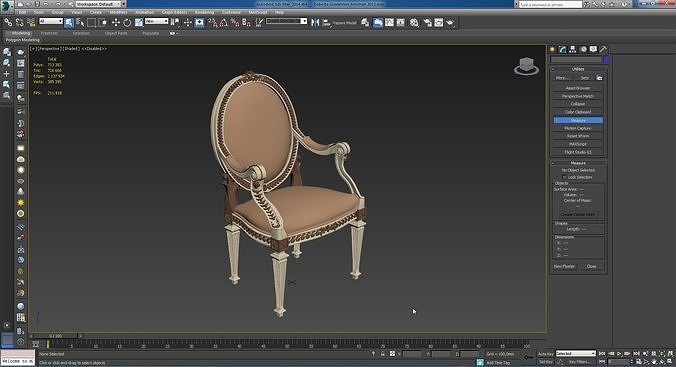Choose the Select and Scale tool

[x=138, y=22]
